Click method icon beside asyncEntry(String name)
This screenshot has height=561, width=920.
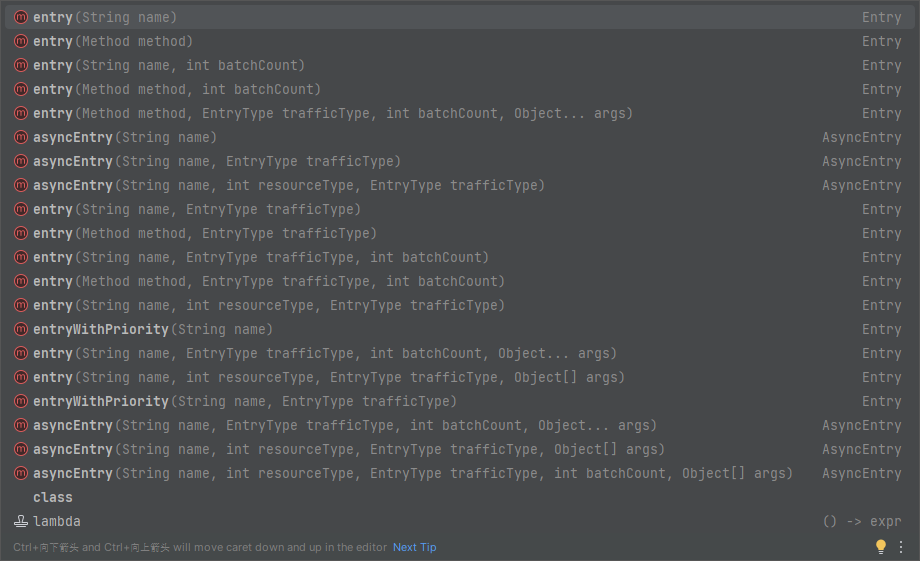click(21, 137)
